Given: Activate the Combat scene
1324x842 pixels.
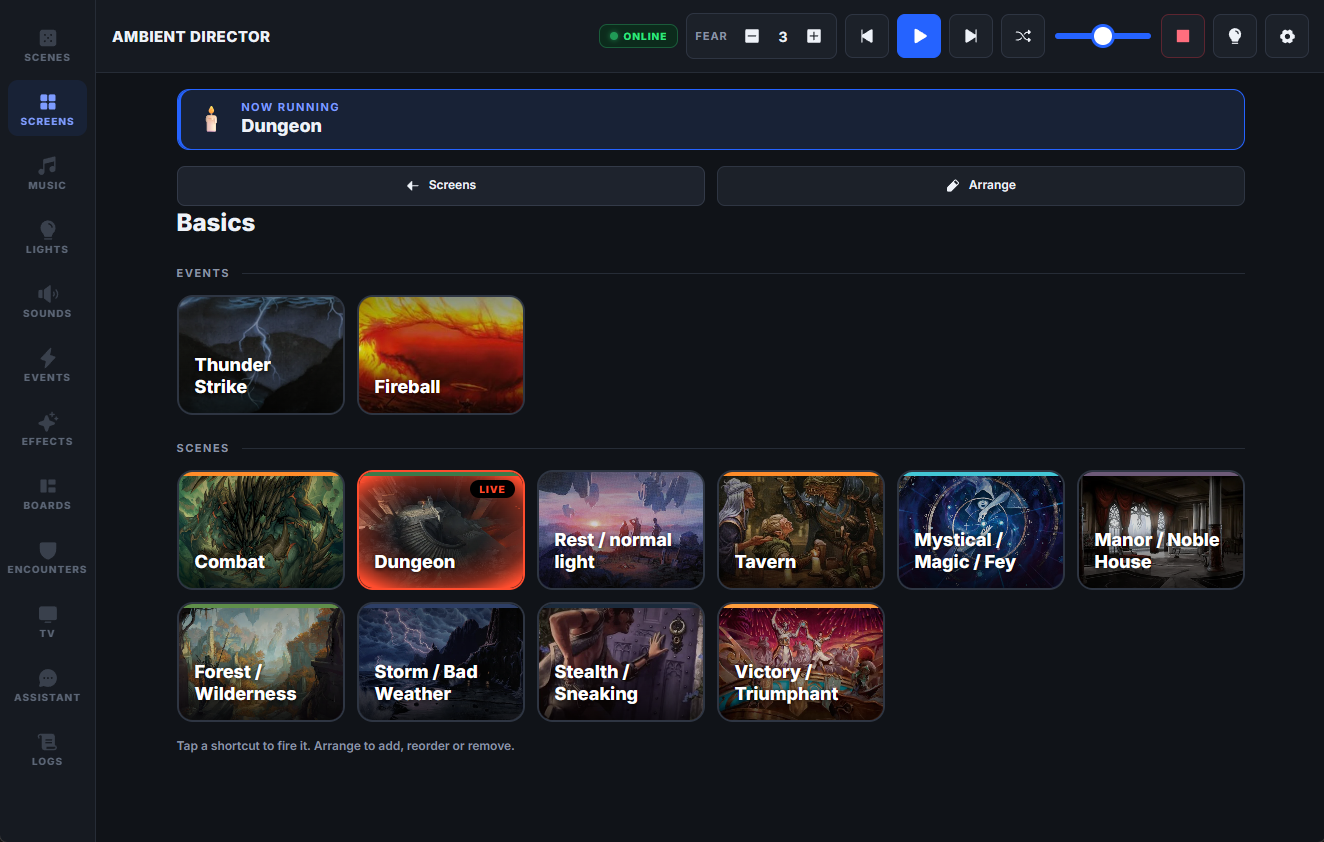Looking at the screenshot, I should (x=261, y=530).
